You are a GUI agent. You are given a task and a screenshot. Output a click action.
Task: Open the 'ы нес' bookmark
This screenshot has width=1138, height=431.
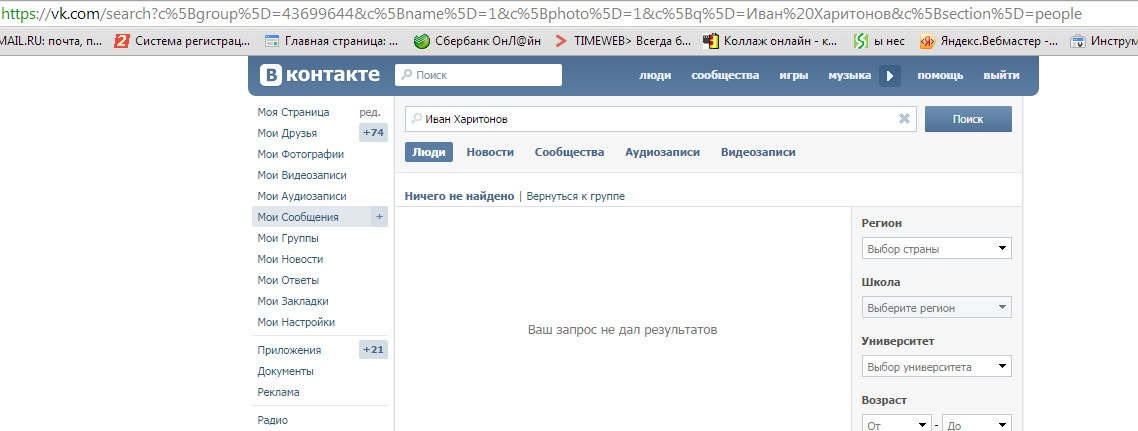pos(880,41)
